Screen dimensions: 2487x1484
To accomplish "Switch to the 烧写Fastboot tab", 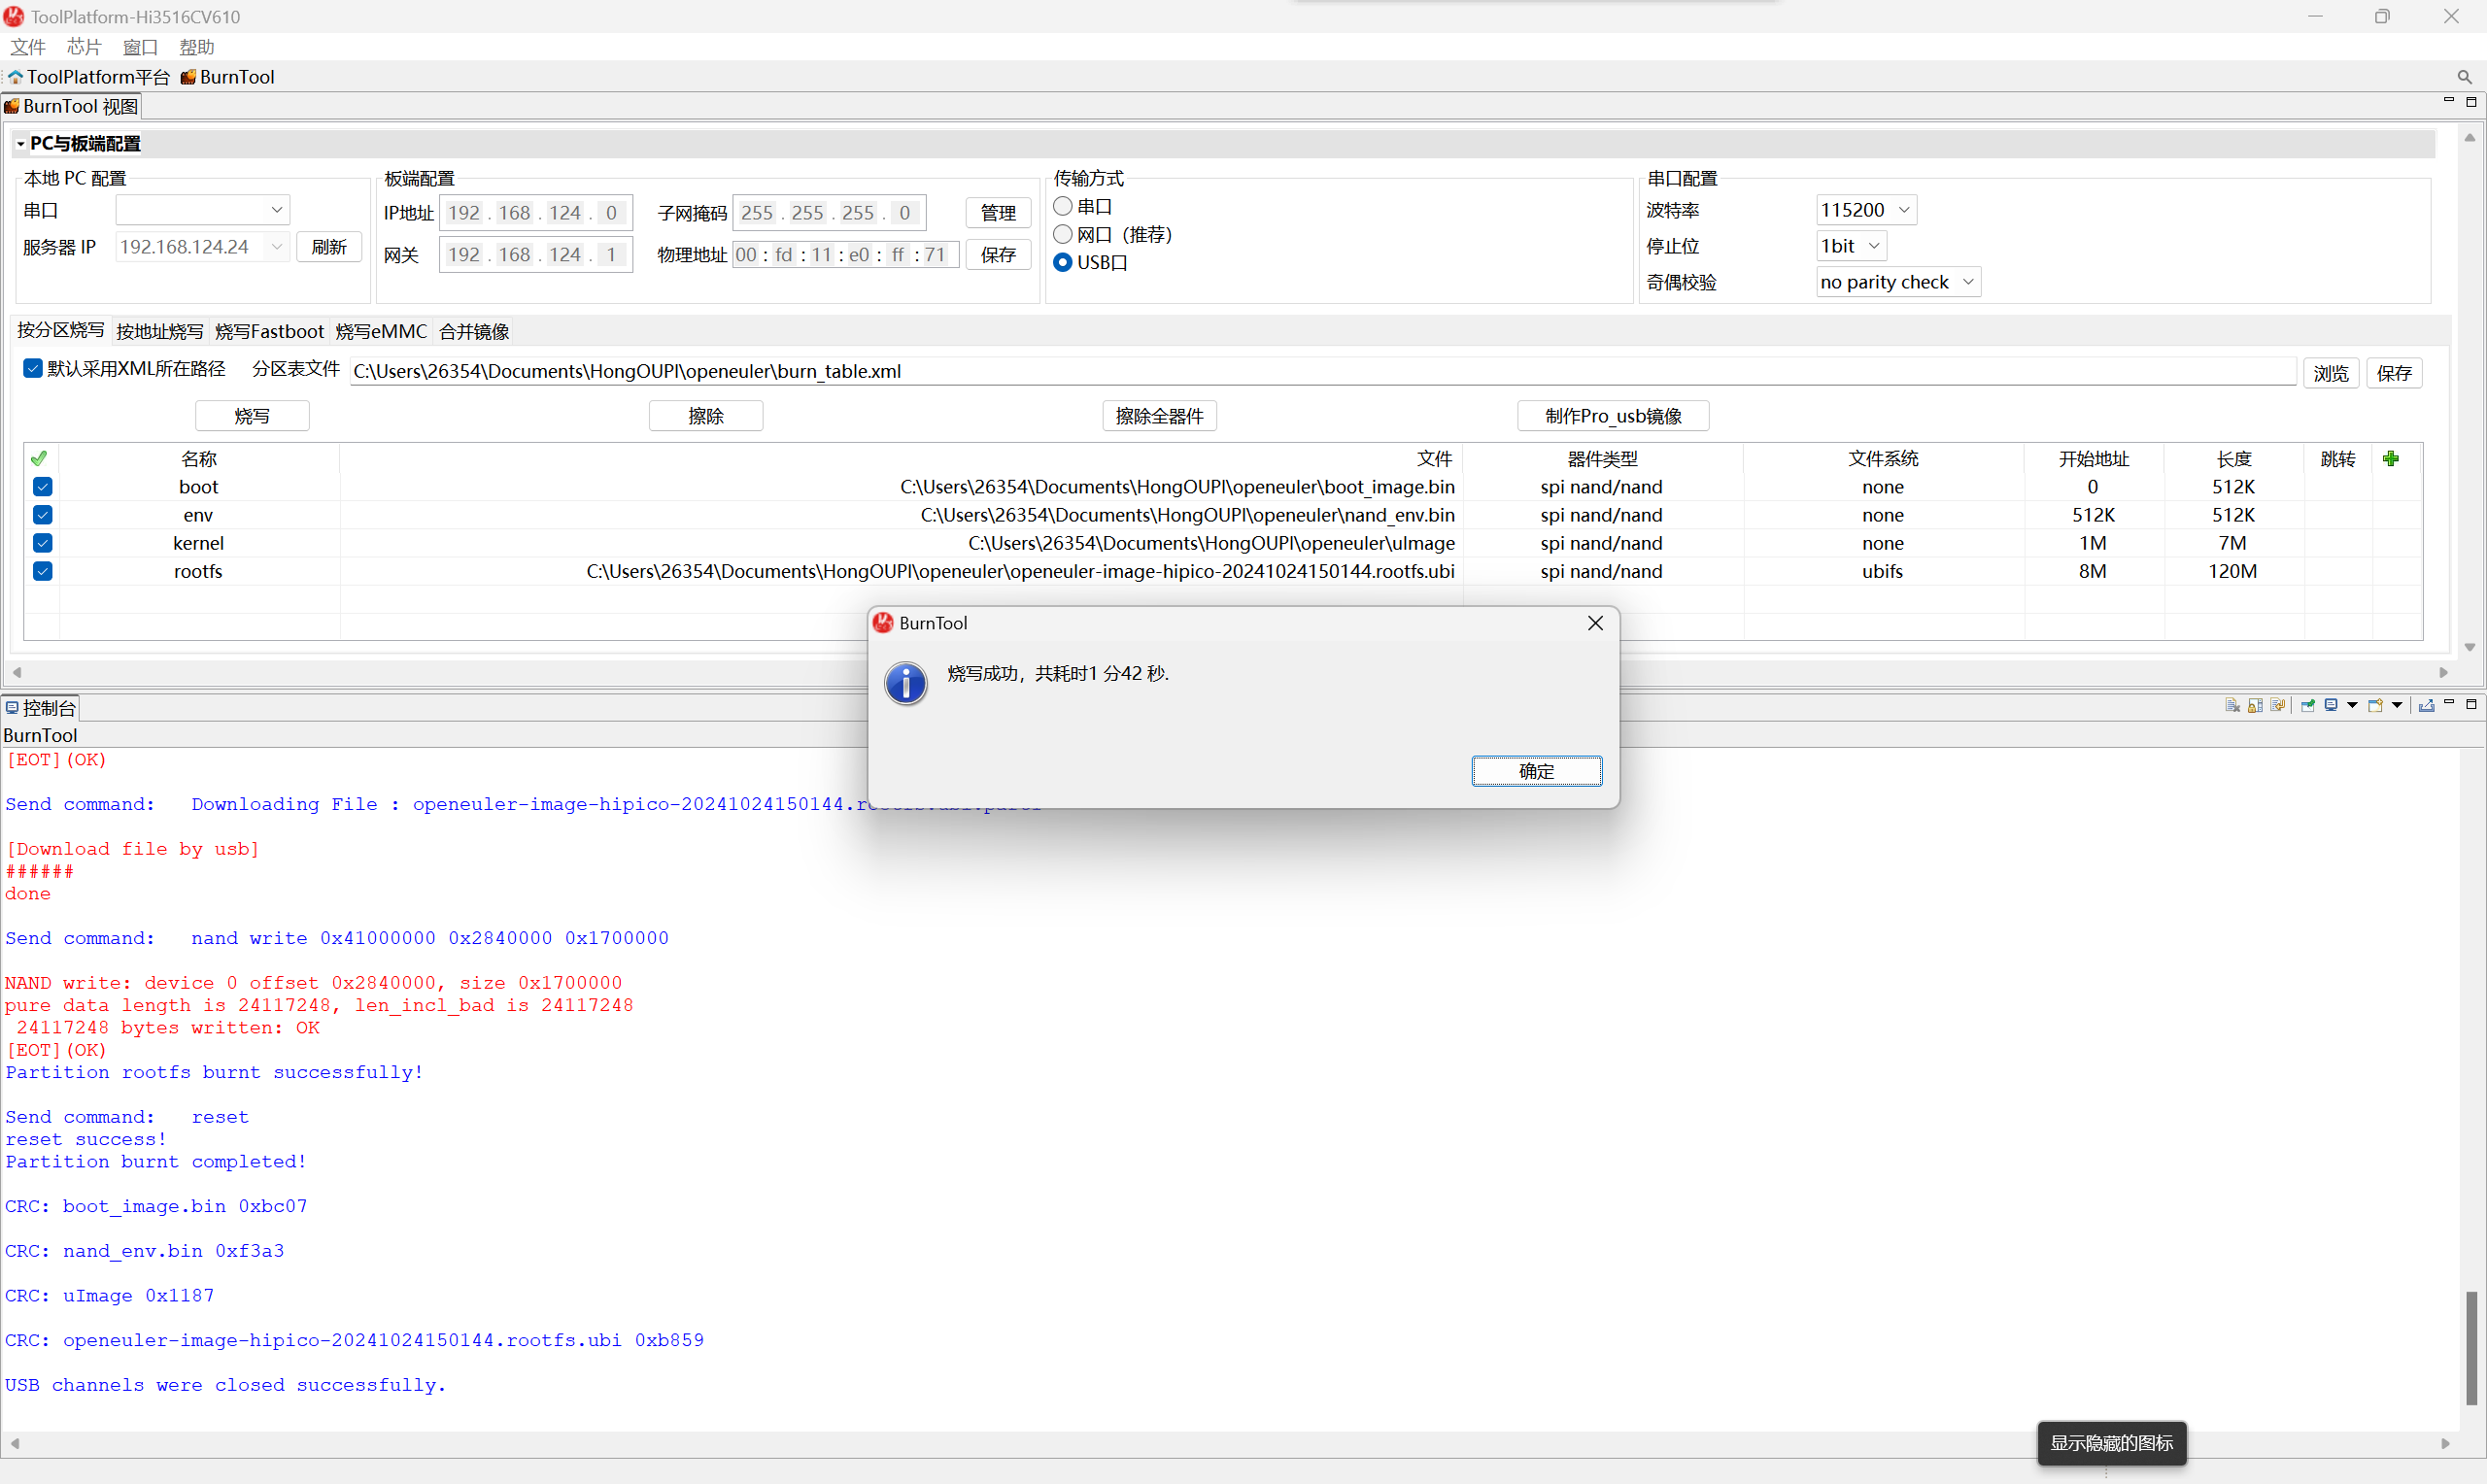I will pyautogui.click(x=269, y=331).
